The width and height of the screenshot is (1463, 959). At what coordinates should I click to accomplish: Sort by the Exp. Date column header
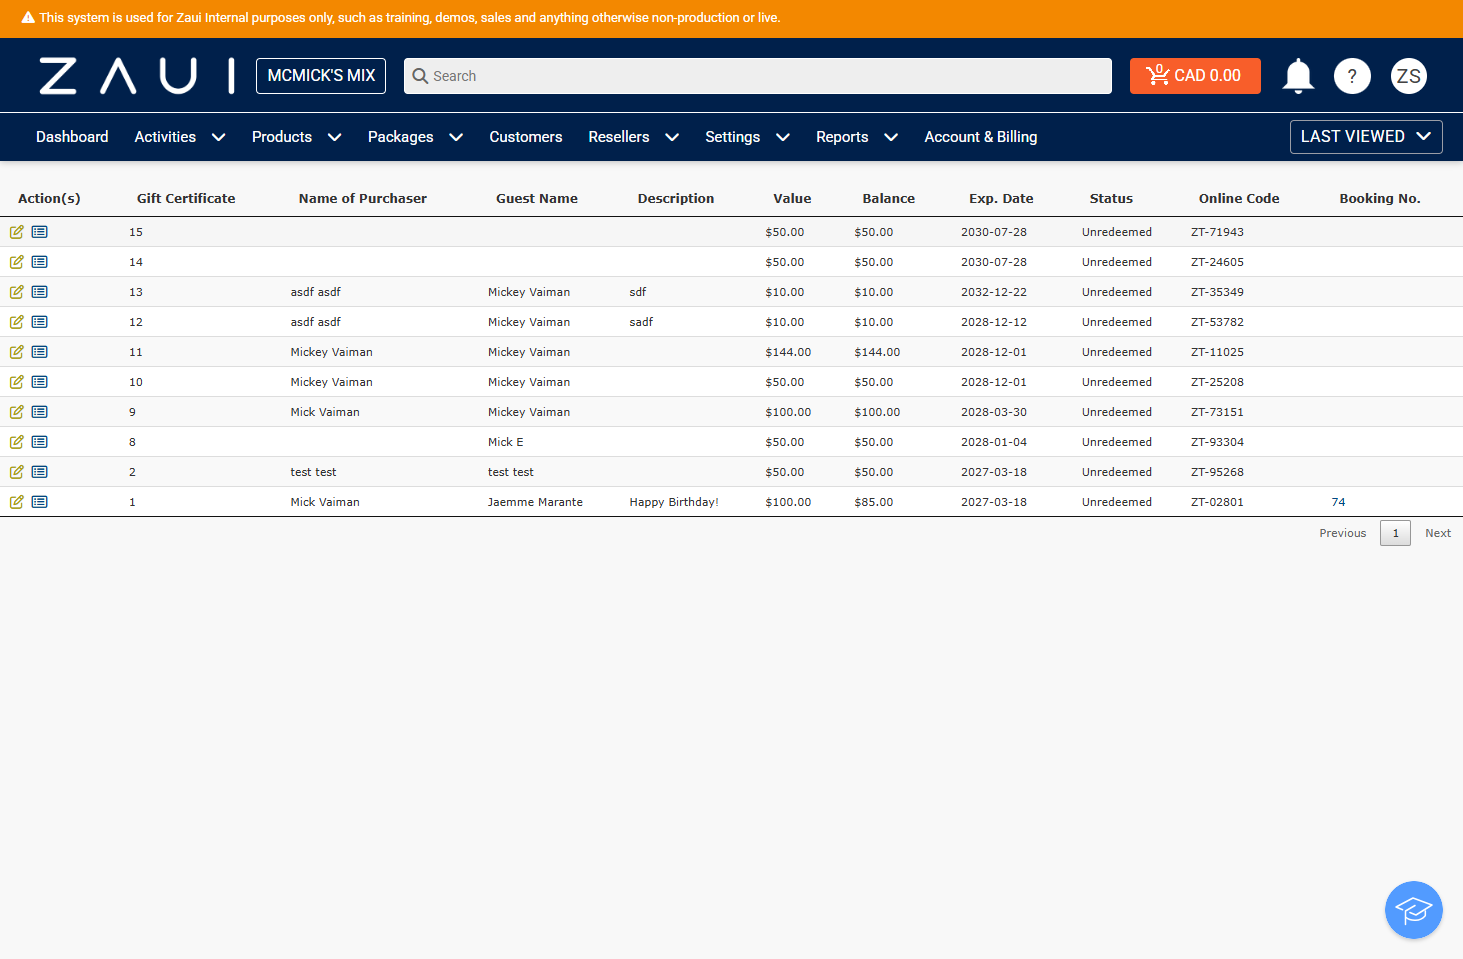(1001, 198)
